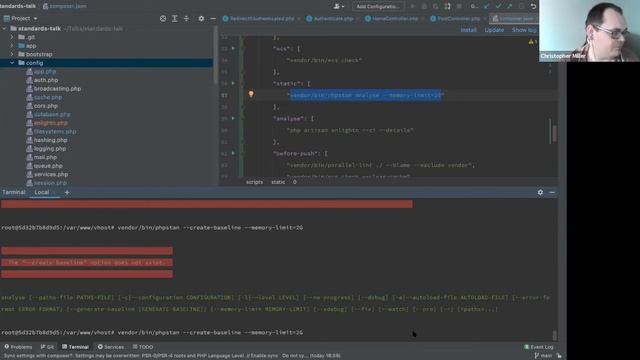The height and width of the screenshot is (360, 640).
Task: Open filesystems.php file
Action: pos(55,131)
